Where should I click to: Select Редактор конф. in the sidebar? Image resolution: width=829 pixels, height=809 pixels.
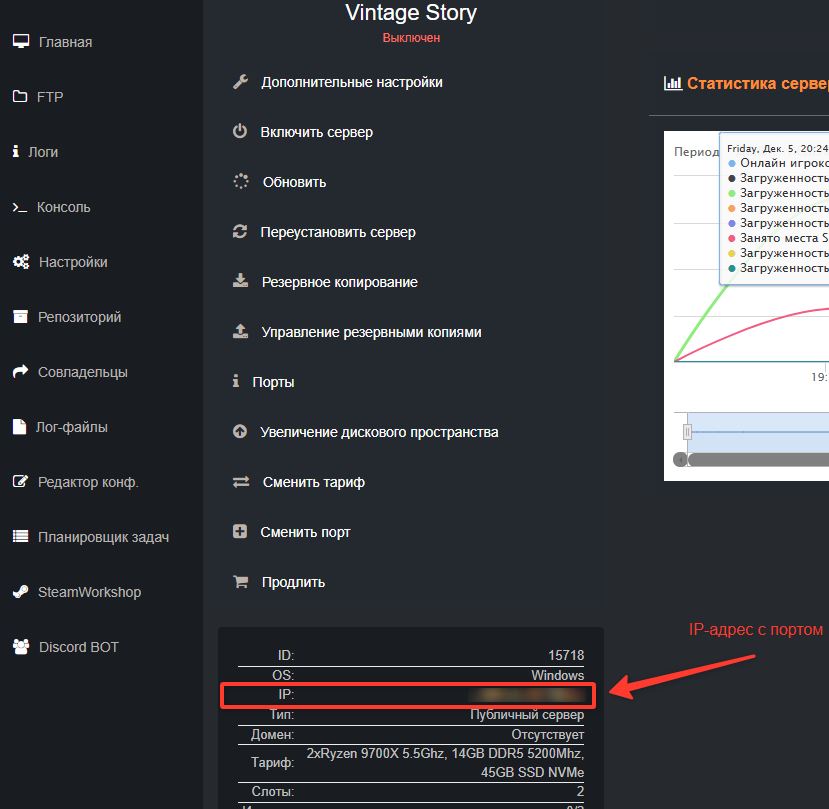click(x=88, y=482)
